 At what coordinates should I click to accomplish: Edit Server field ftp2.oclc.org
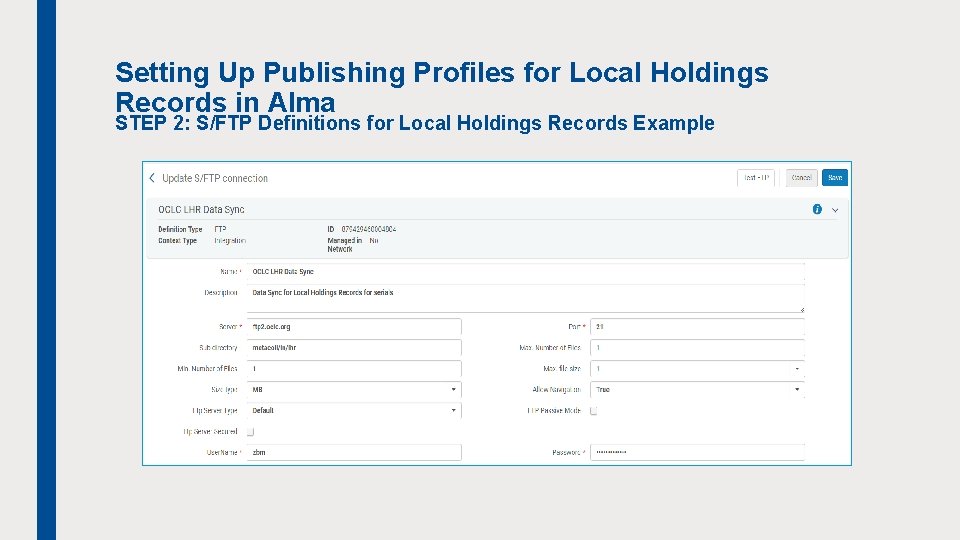tap(354, 327)
